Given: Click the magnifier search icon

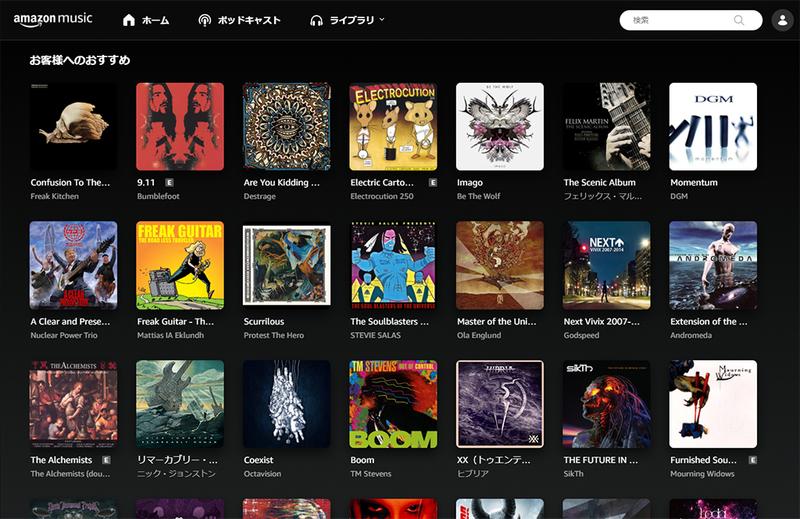Looking at the screenshot, I should coord(739,20).
